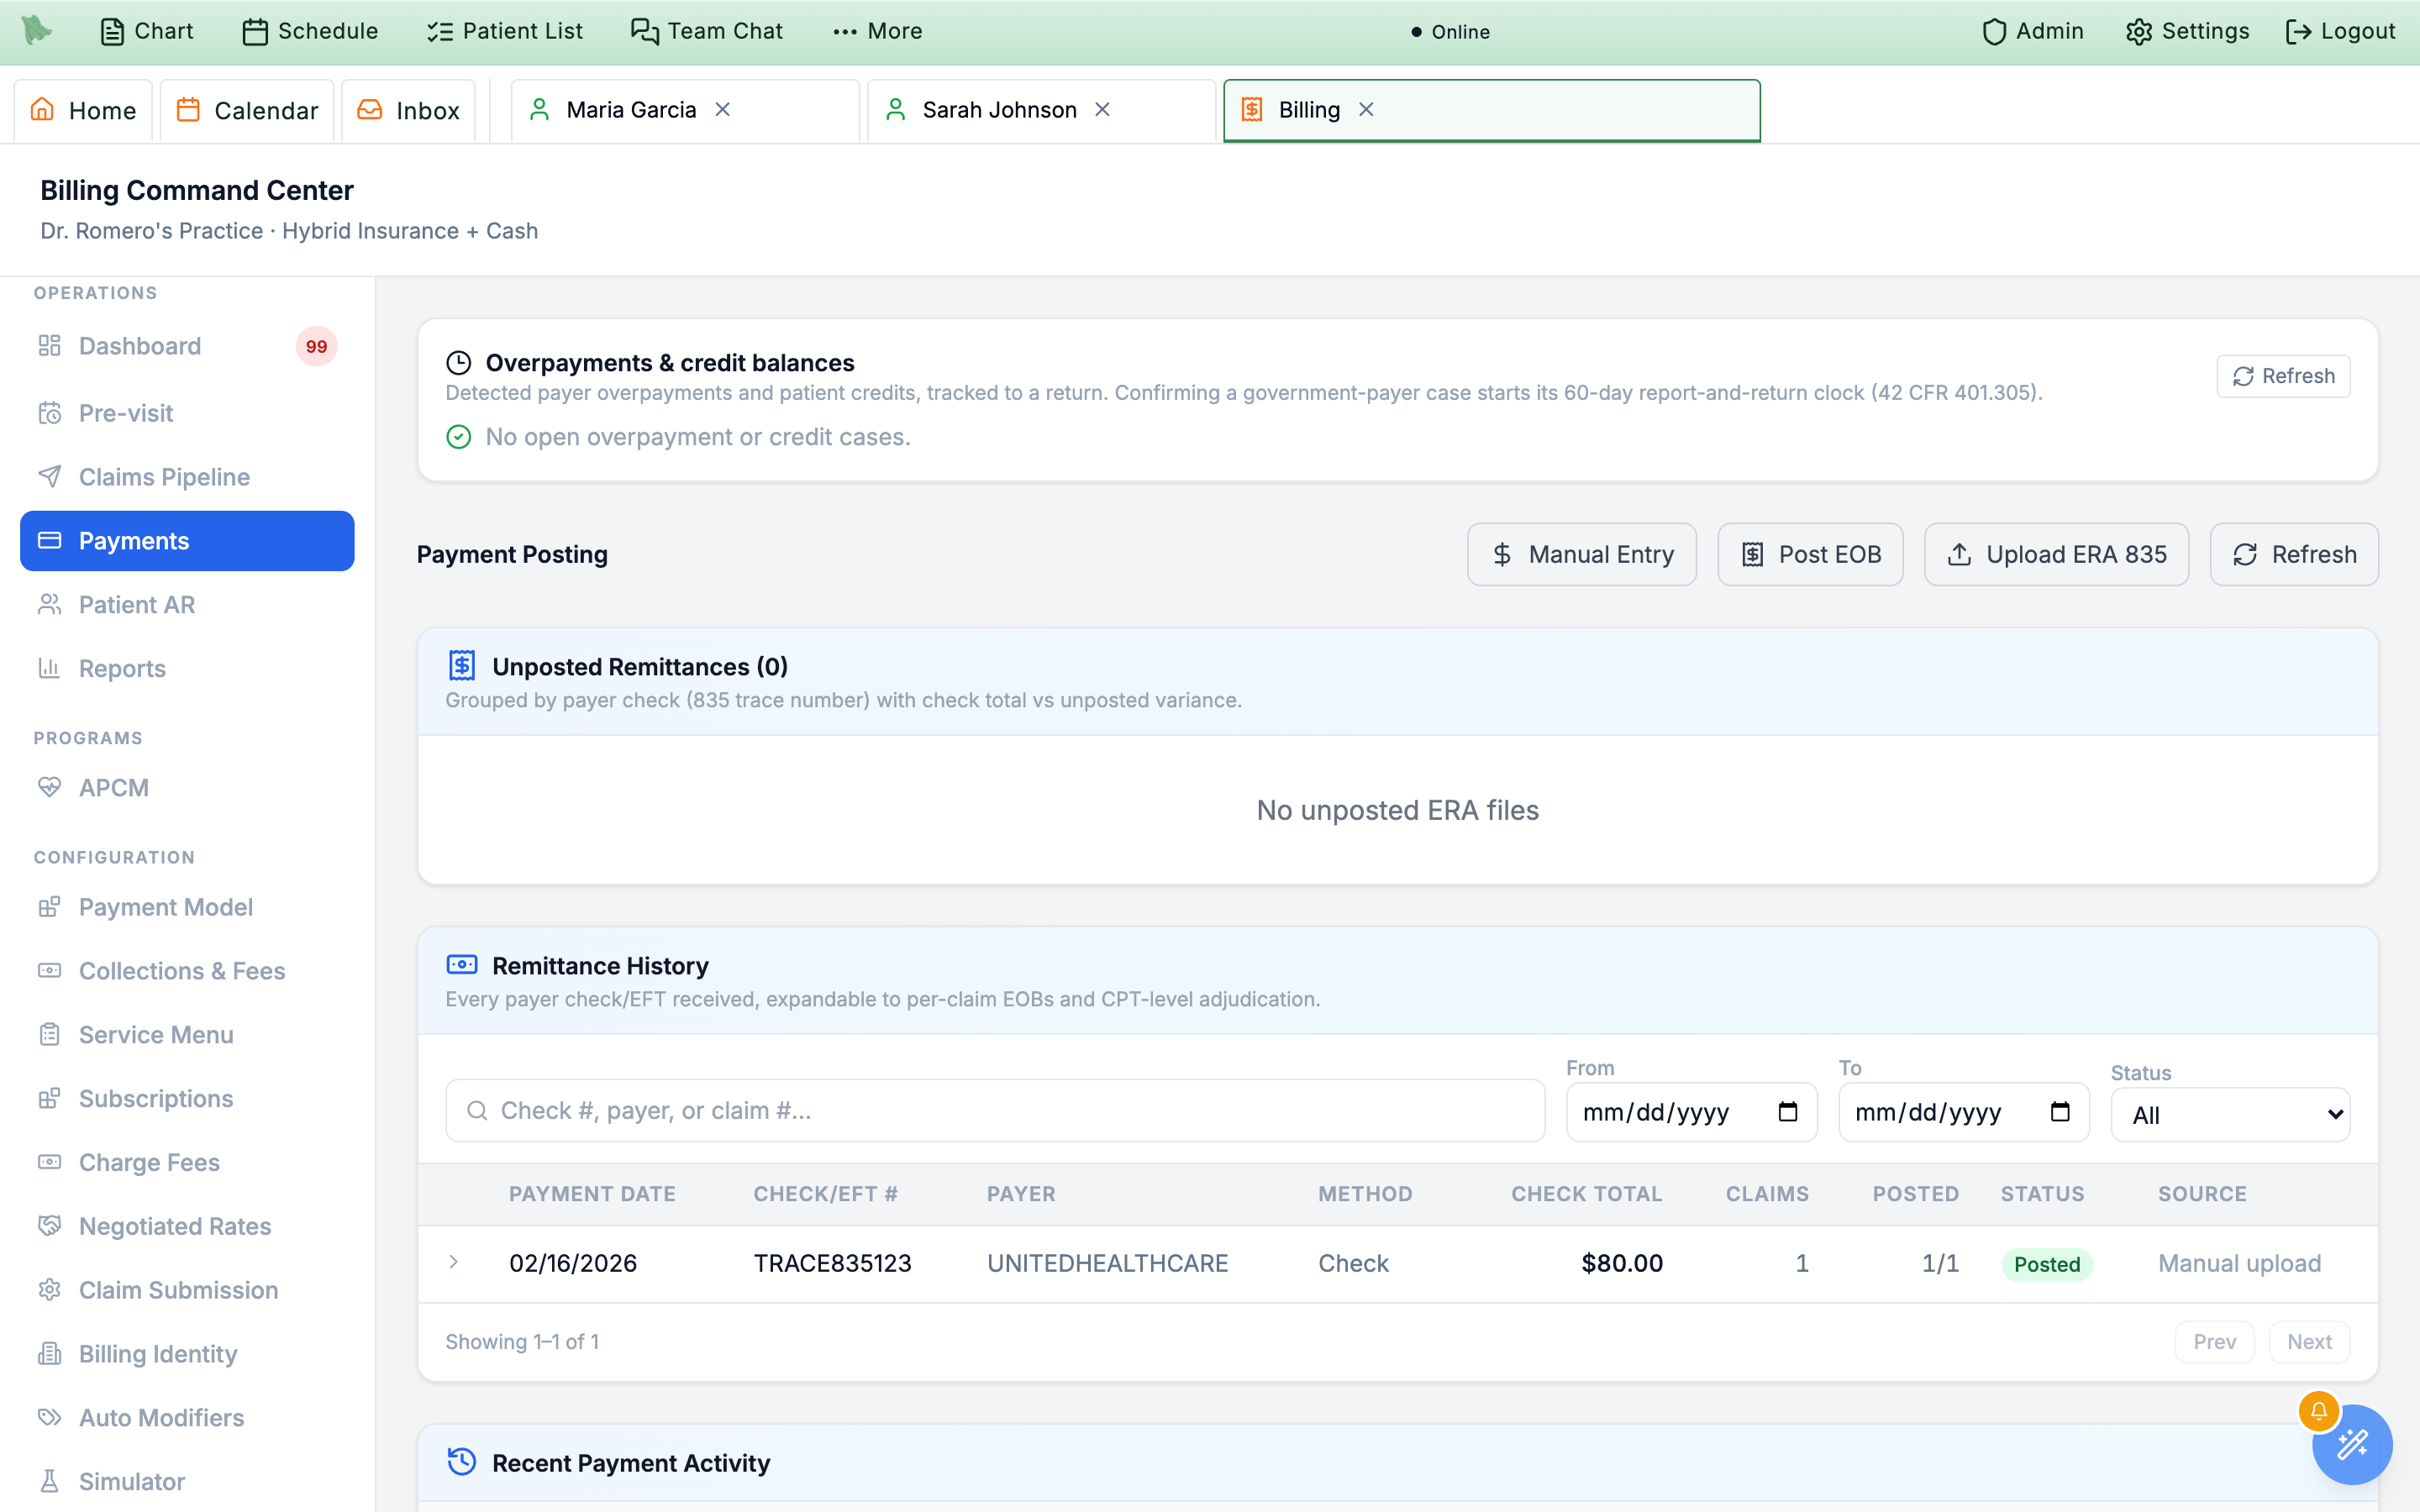The height and width of the screenshot is (1512, 2420).
Task: Open the From date calendar picker
Action: pyautogui.click(x=1788, y=1112)
